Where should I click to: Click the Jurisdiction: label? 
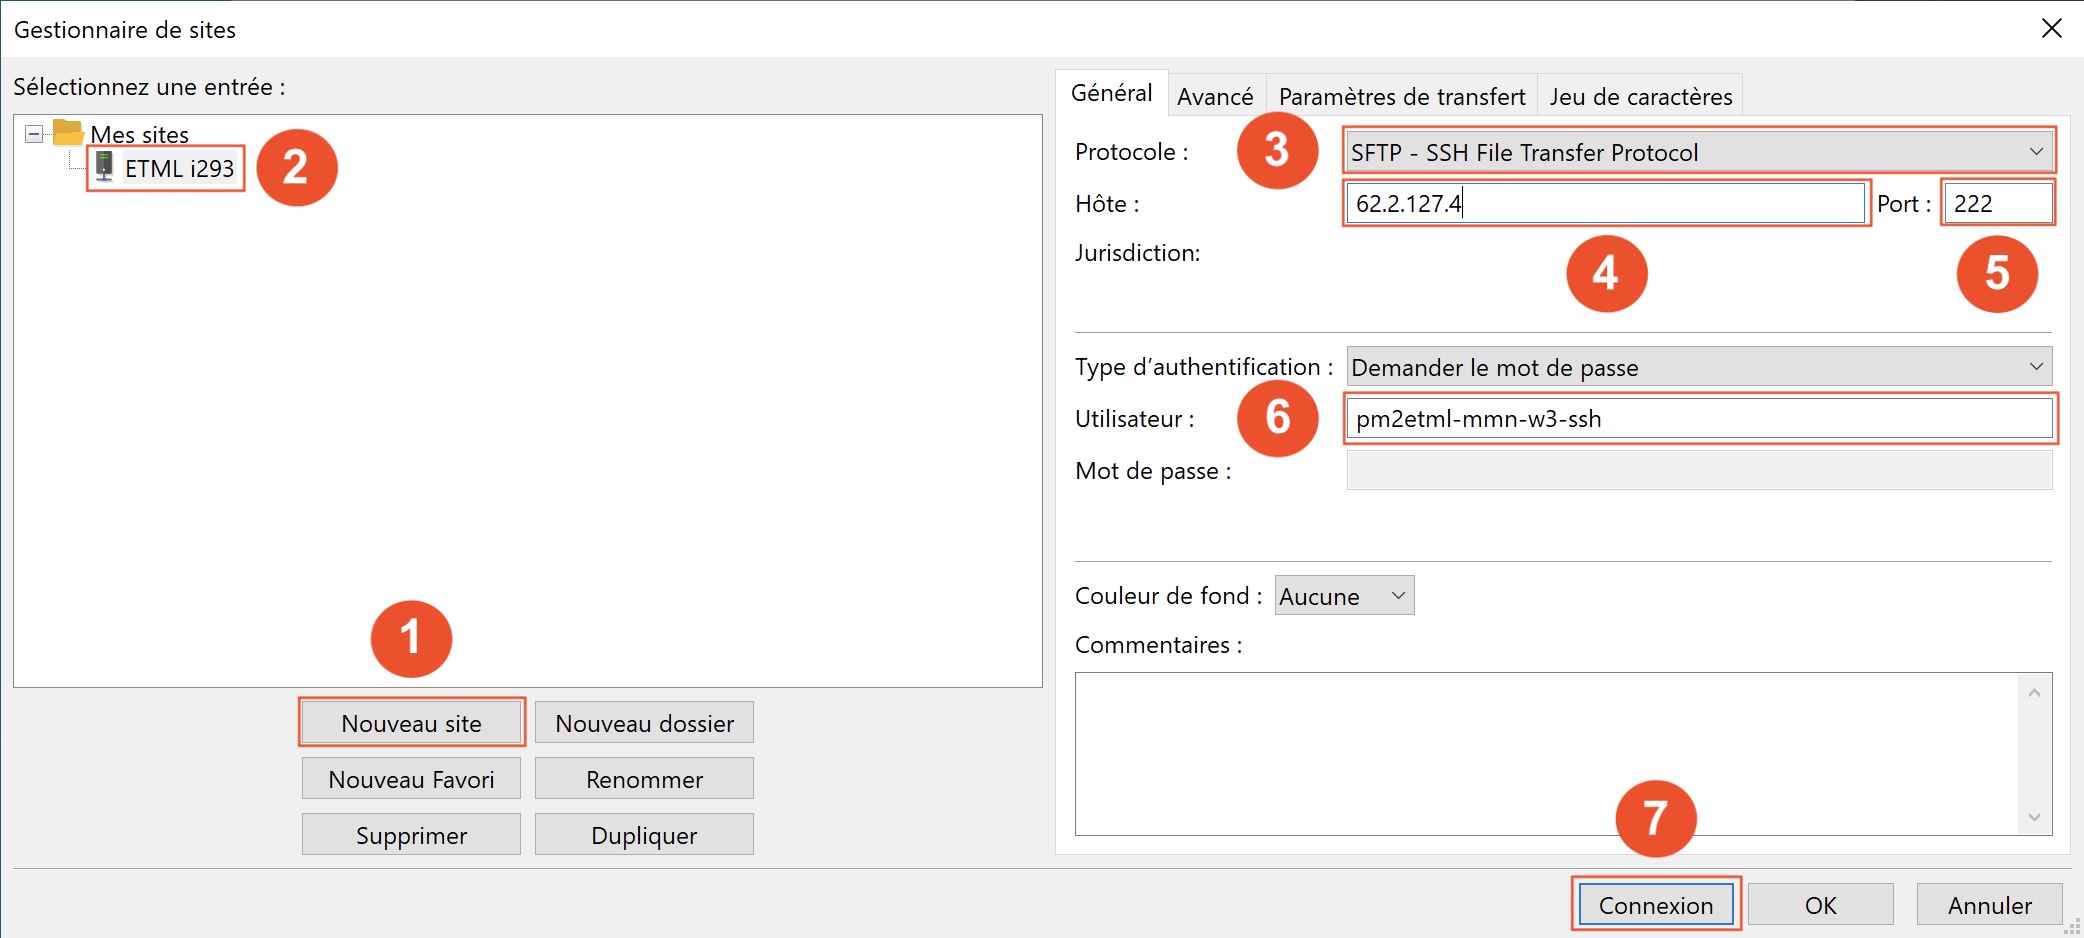click(1137, 253)
